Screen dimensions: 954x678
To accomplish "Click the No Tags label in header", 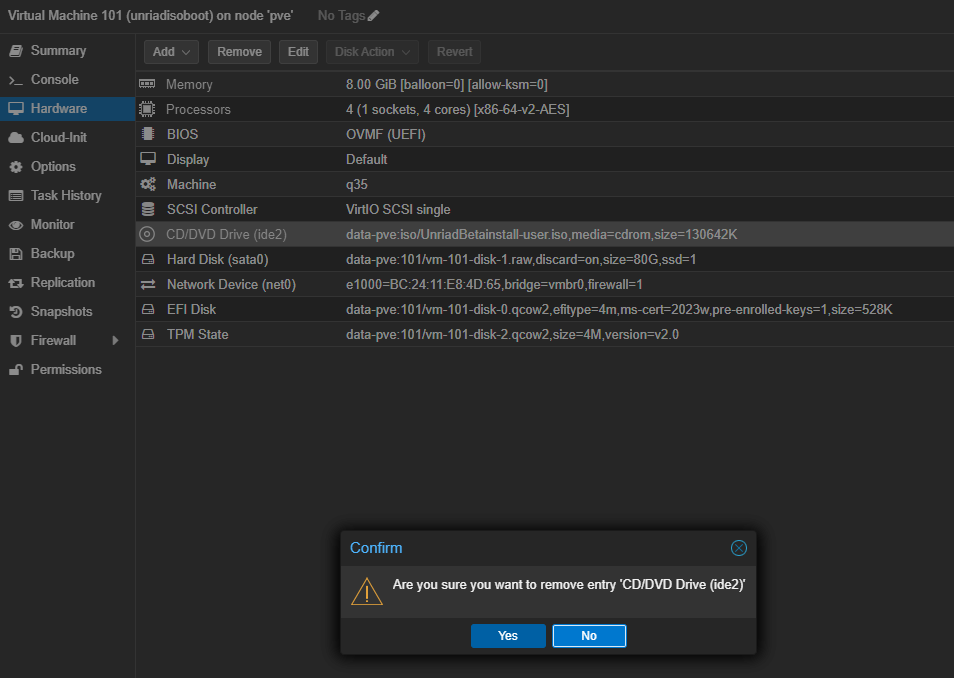I will coord(341,16).
